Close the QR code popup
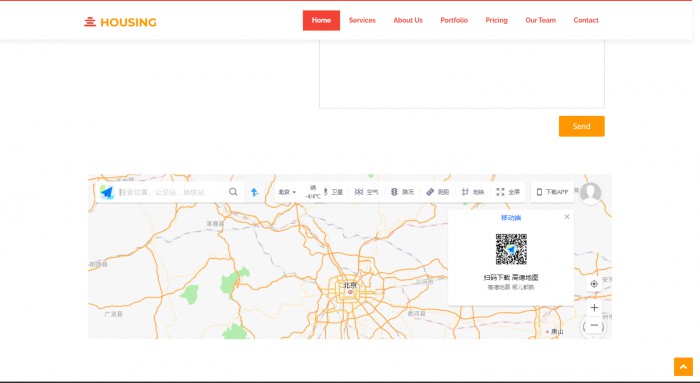The height and width of the screenshot is (383, 700). pyautogui.click(x=567, y=217)
